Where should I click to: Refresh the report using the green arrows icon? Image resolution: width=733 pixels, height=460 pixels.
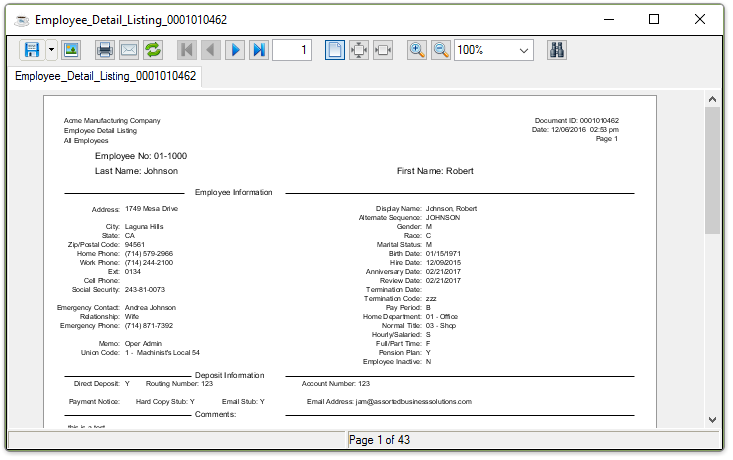[153, 50]
